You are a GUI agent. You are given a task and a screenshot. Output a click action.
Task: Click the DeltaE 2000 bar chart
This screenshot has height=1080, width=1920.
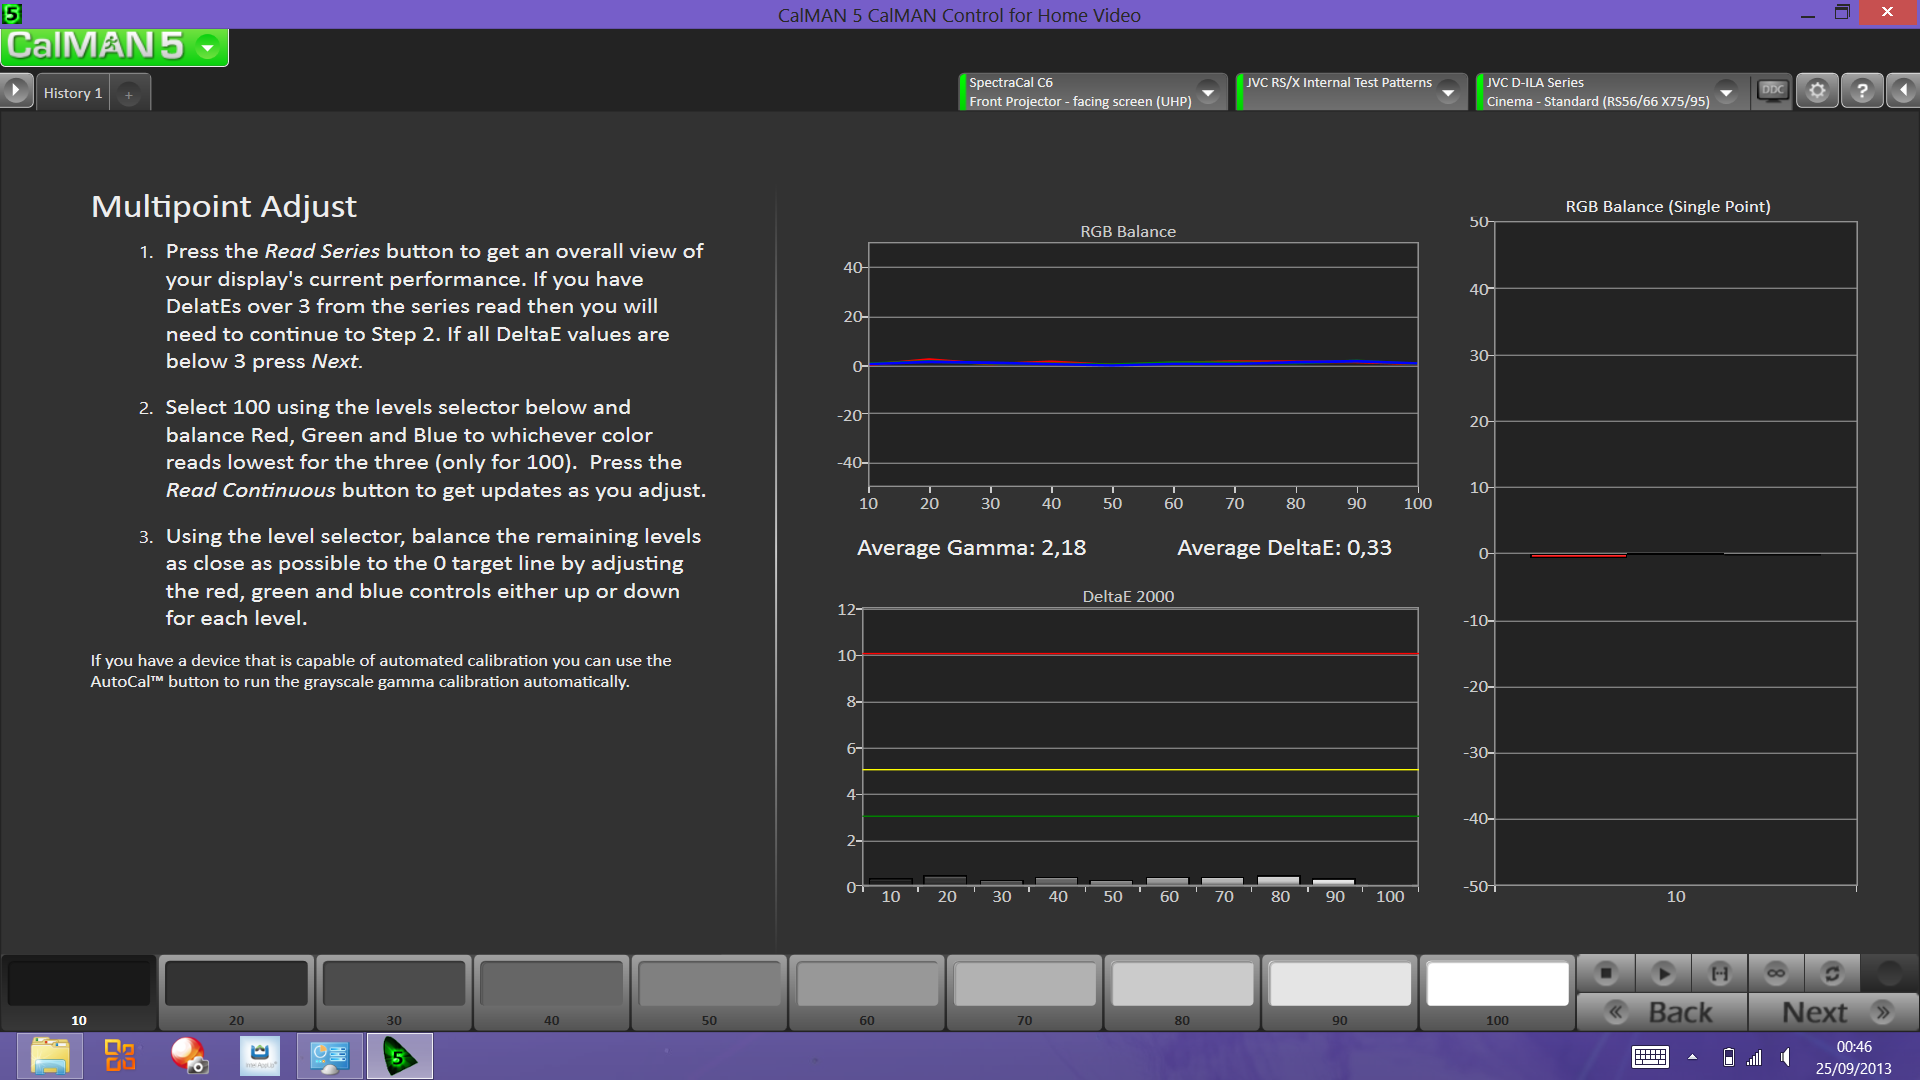(1140, 747)
